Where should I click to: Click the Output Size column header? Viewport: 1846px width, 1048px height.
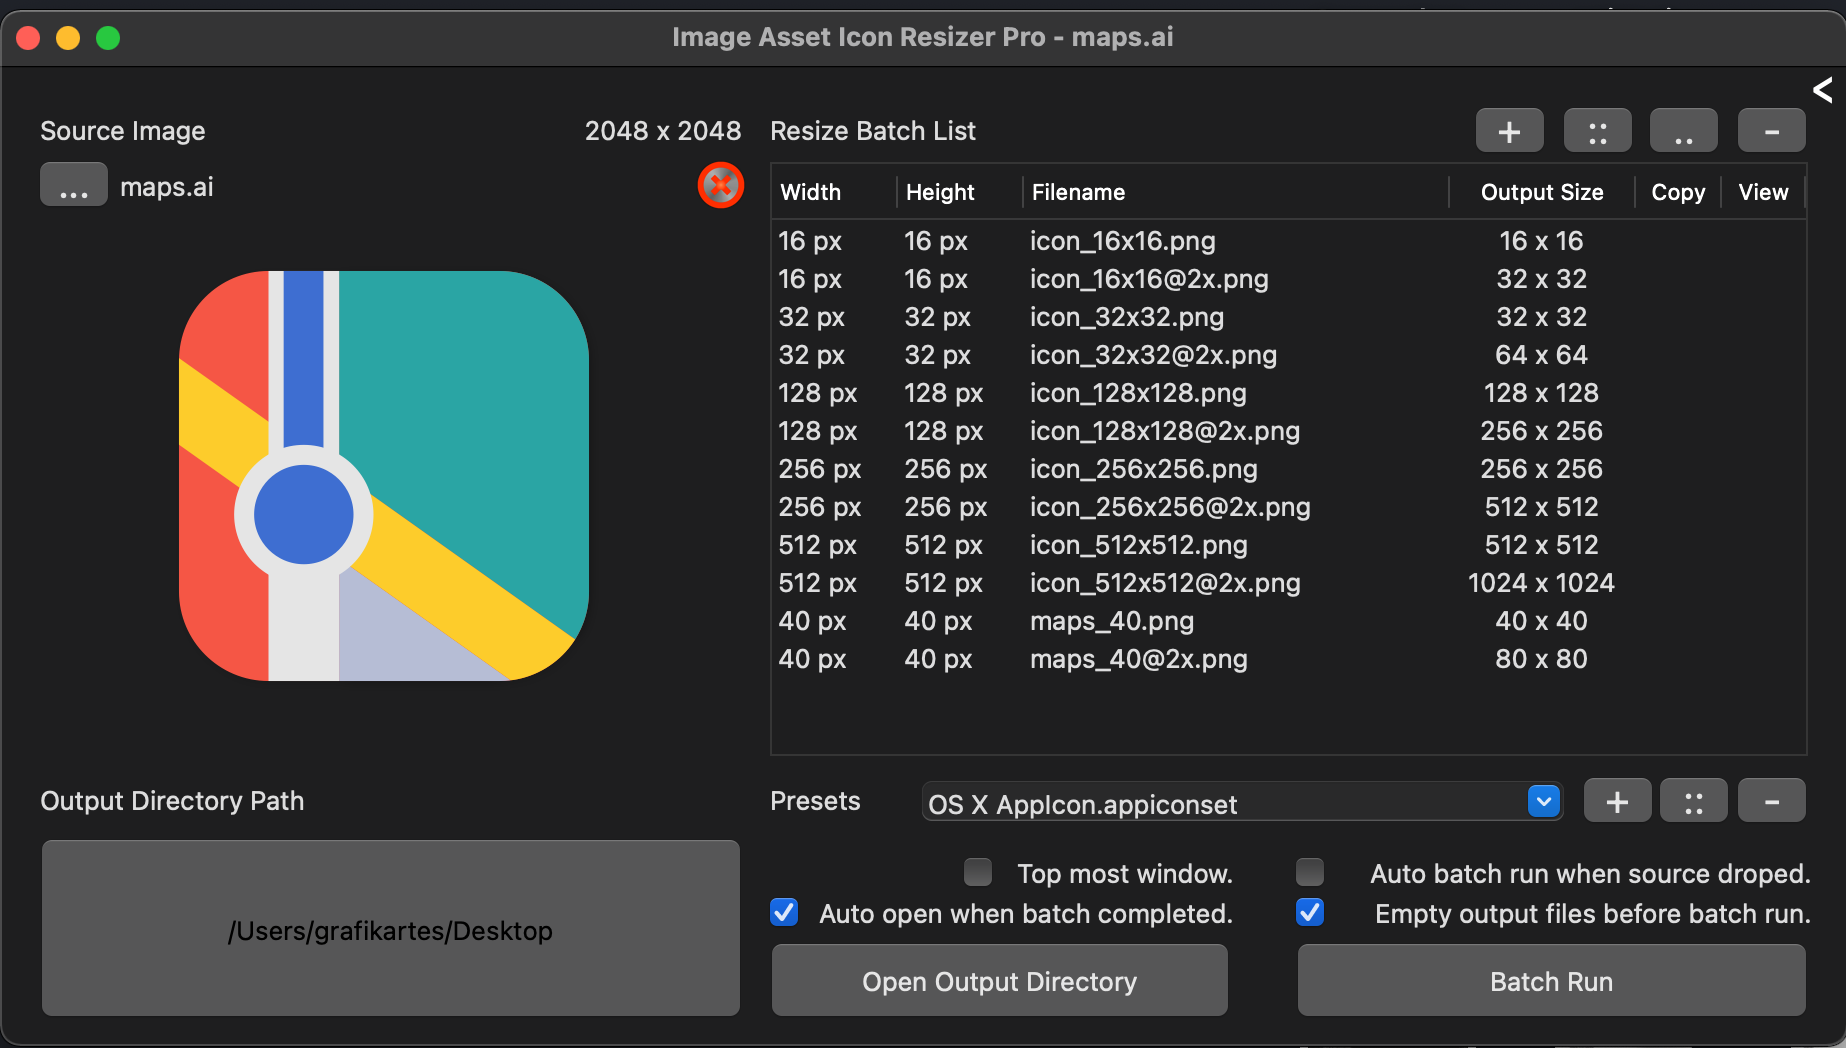[x=1541, y=192]
